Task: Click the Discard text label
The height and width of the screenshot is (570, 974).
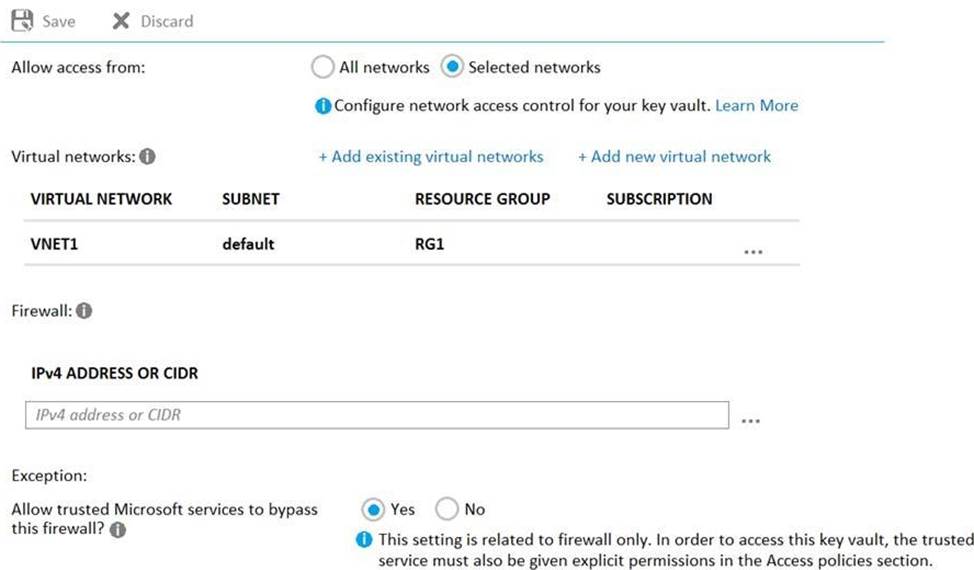Action: click(x=167, y=22)
